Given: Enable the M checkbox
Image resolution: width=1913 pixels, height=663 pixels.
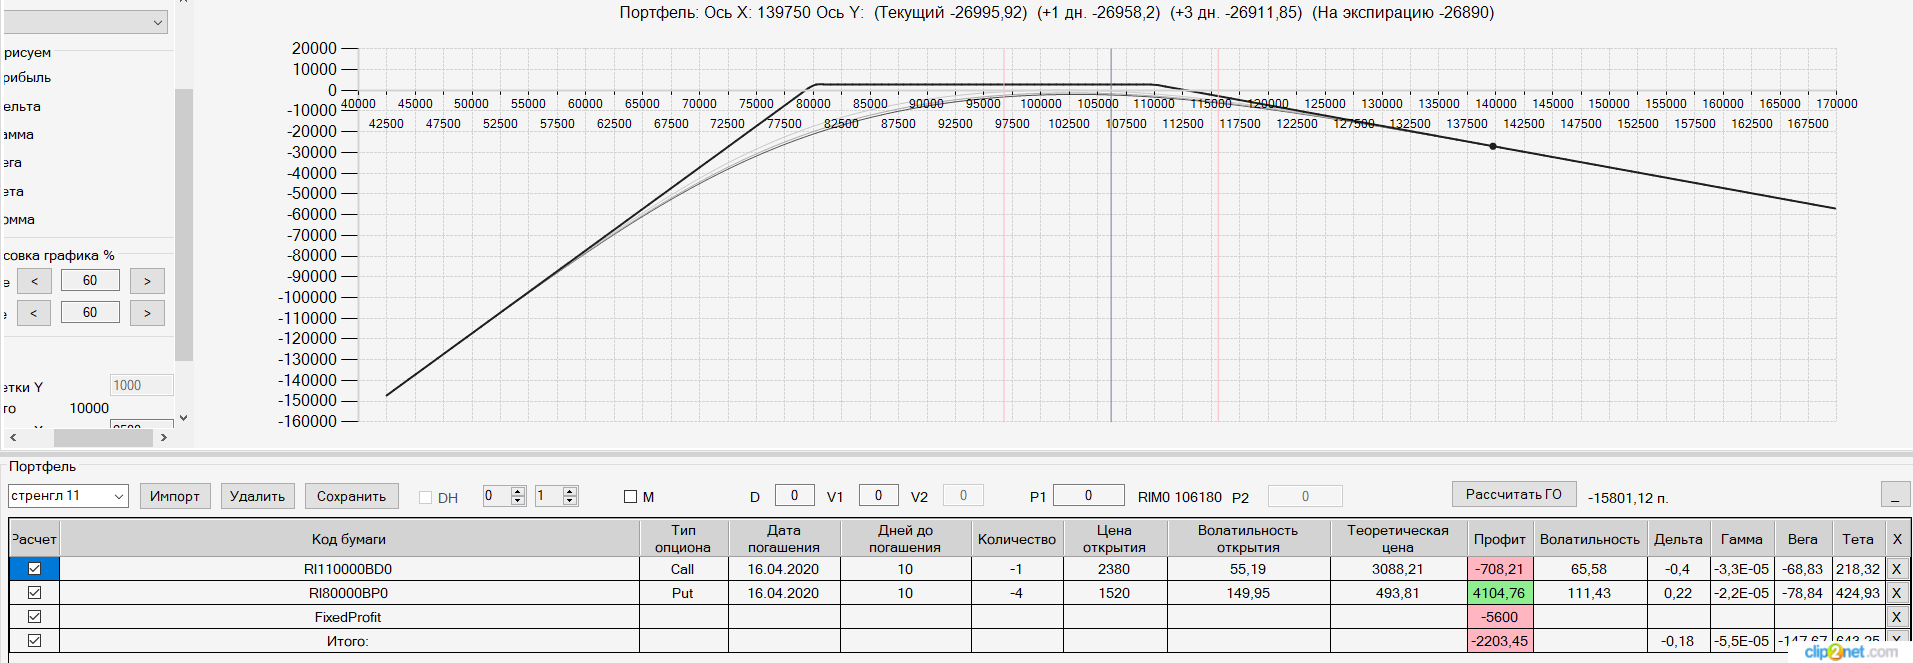Looking at the screenshot, I should click(x=630, y=497).
